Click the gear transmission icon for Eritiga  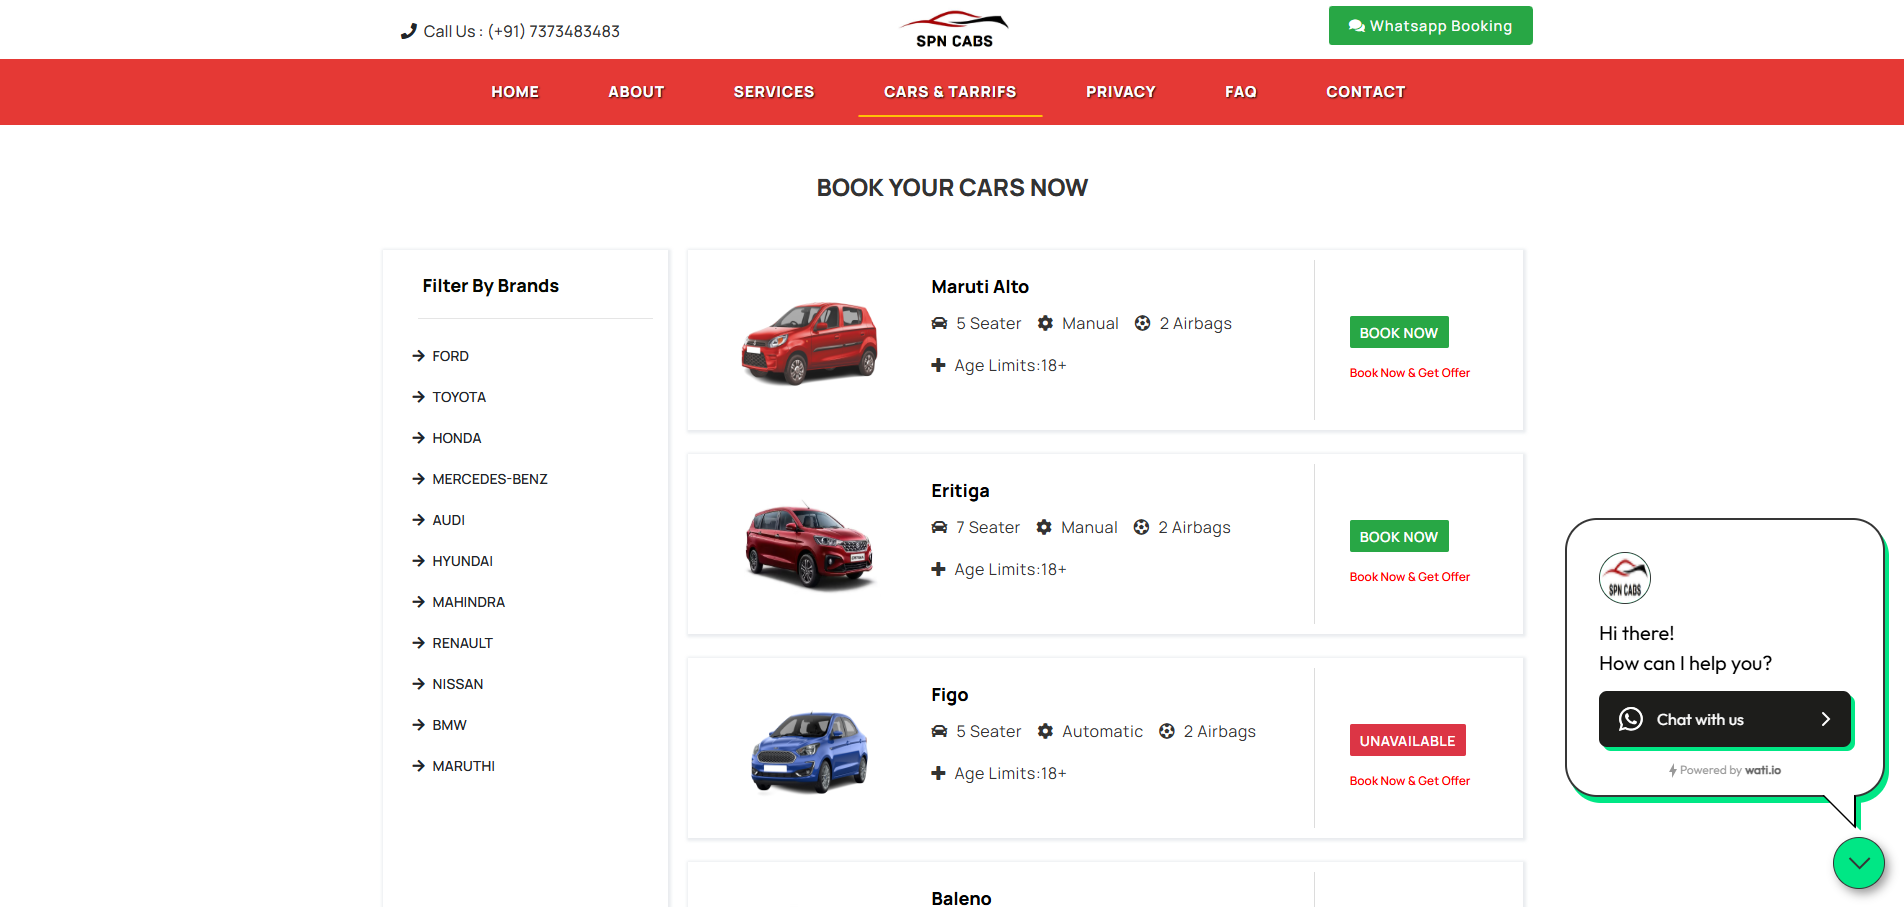[x=1044, y=527]
